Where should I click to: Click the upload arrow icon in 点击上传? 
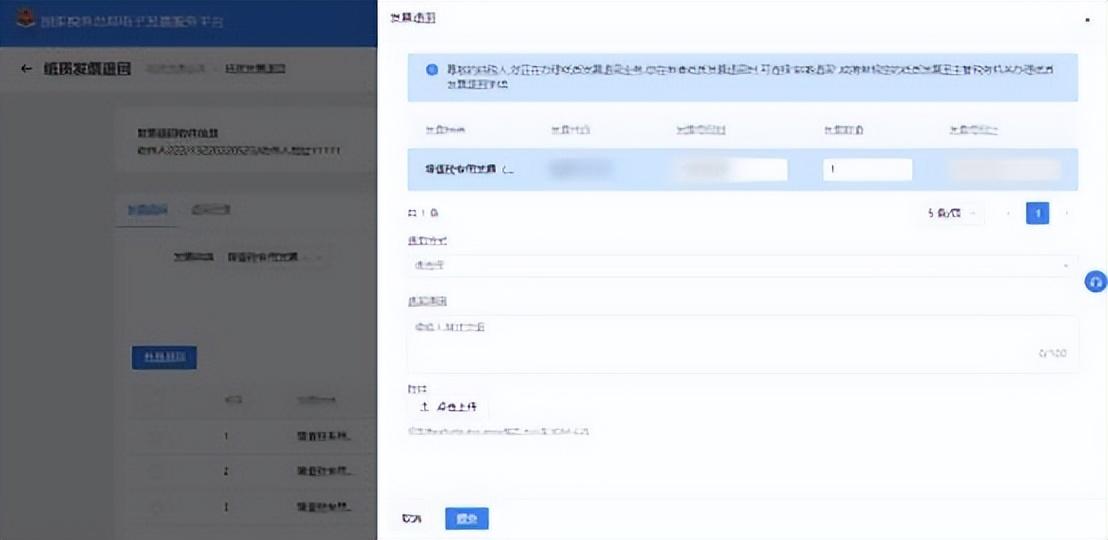pyautogui.click(x=425, y=406)
